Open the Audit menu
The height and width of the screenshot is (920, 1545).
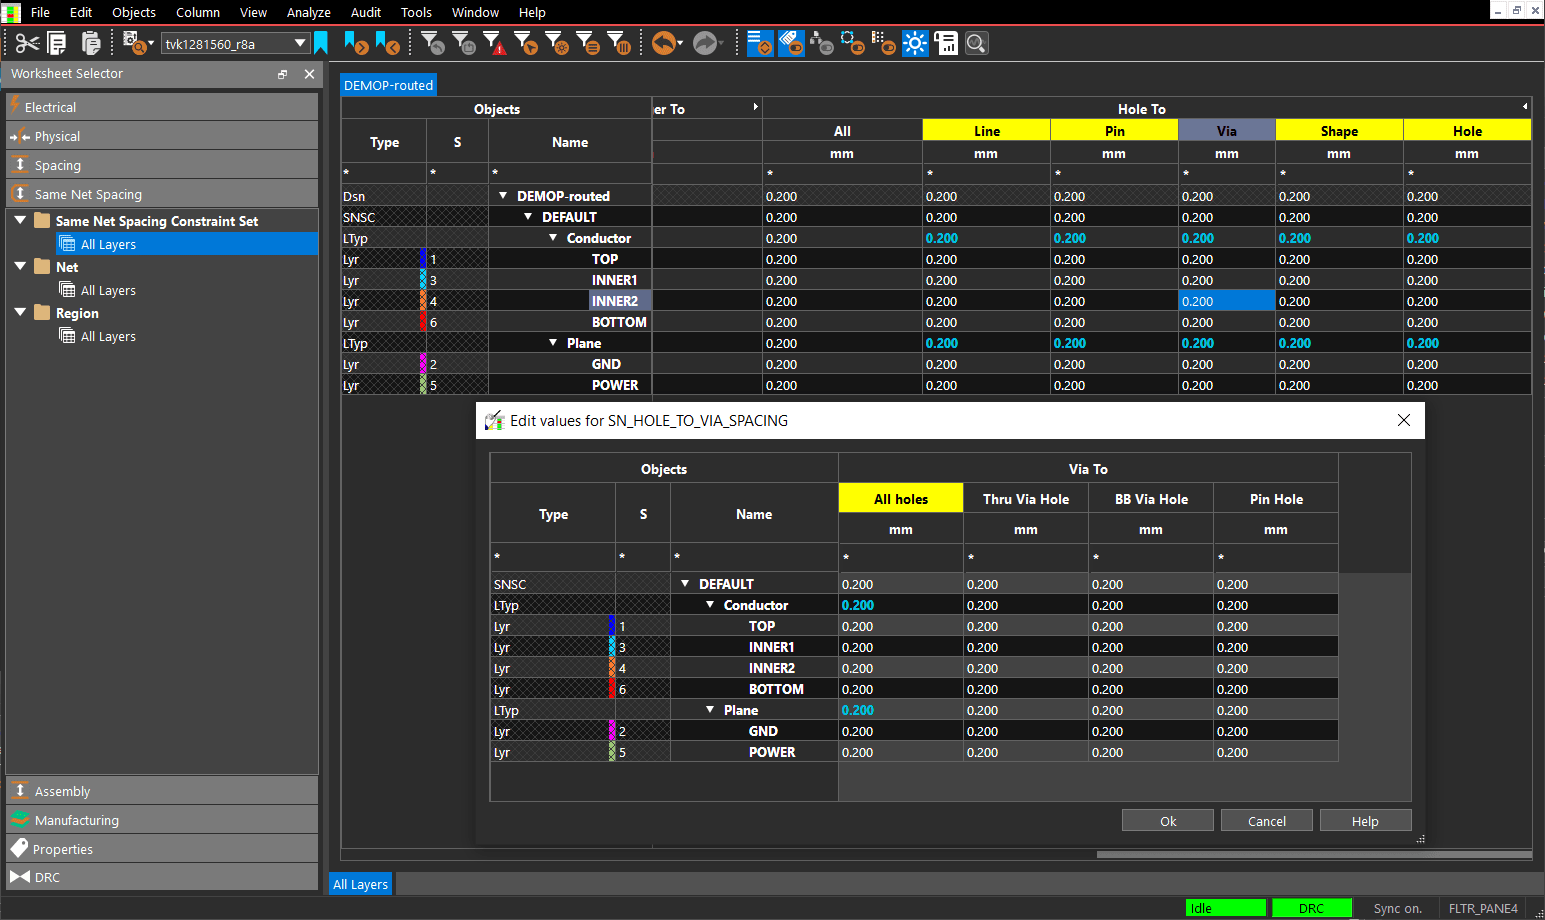(366, 12)
